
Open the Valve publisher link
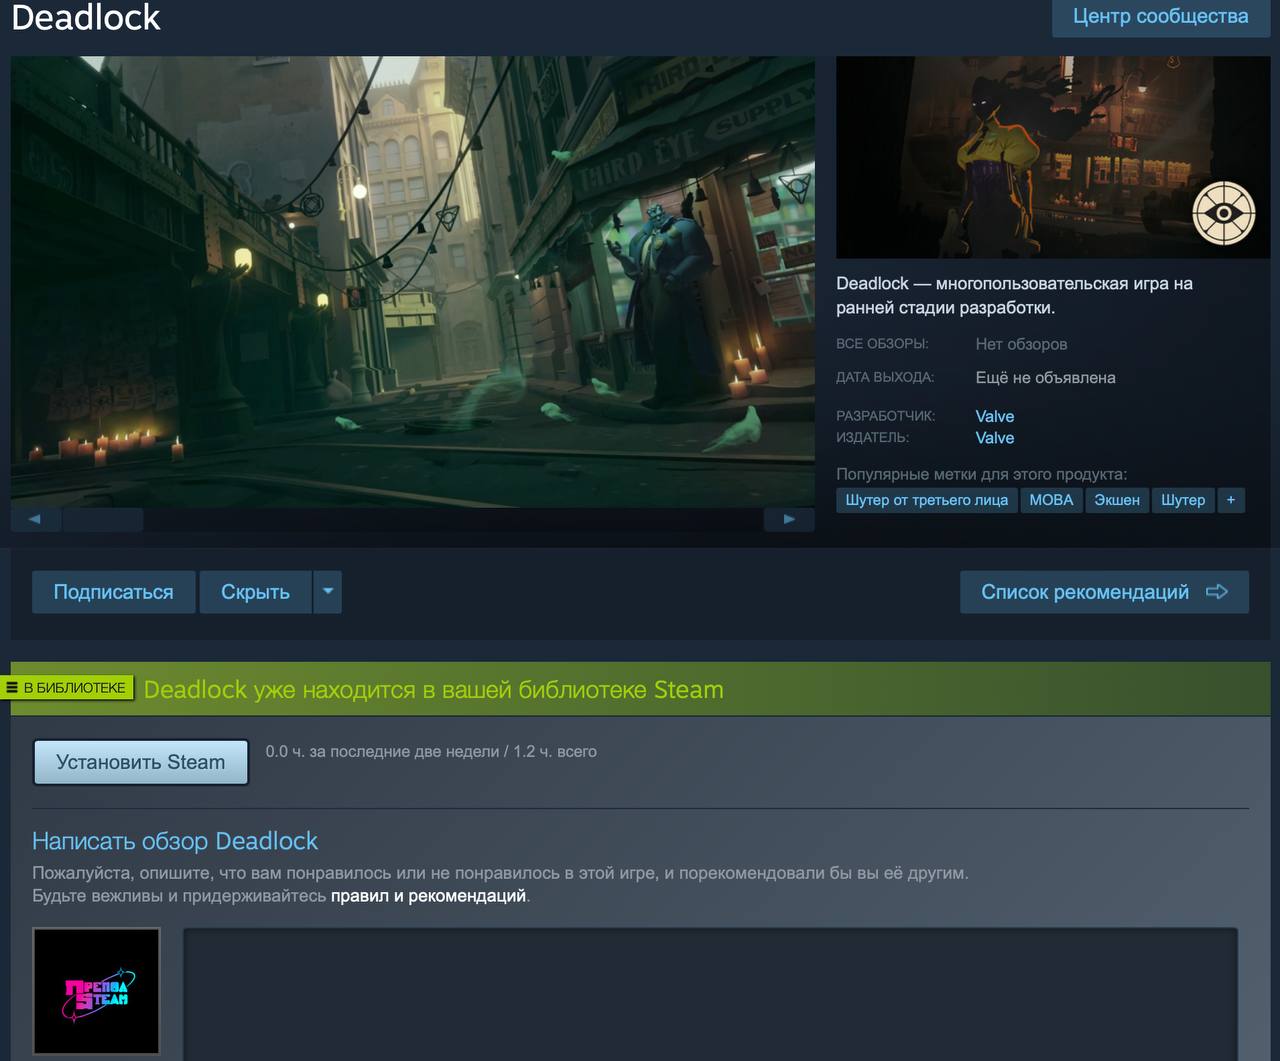[995, 438]
